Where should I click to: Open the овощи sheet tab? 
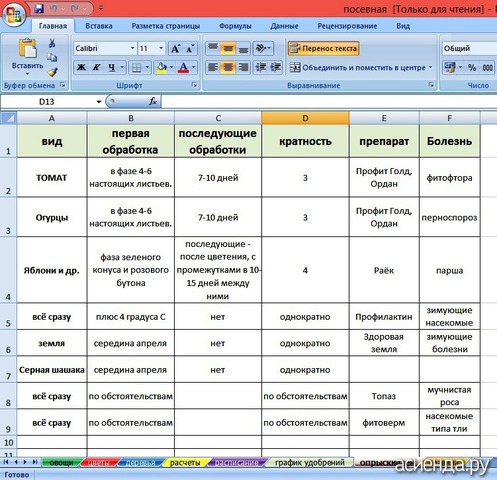click(x=61, y=463)
